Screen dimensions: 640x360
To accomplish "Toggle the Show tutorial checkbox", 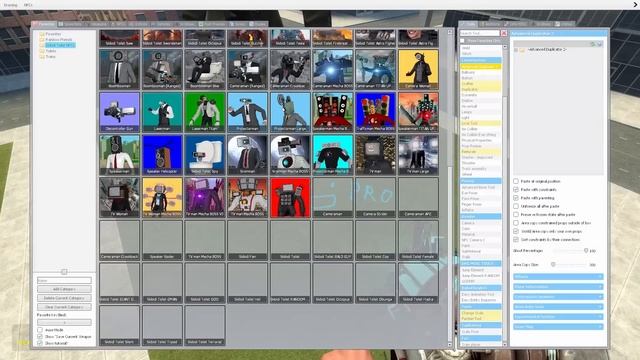I will pos(40,343).
